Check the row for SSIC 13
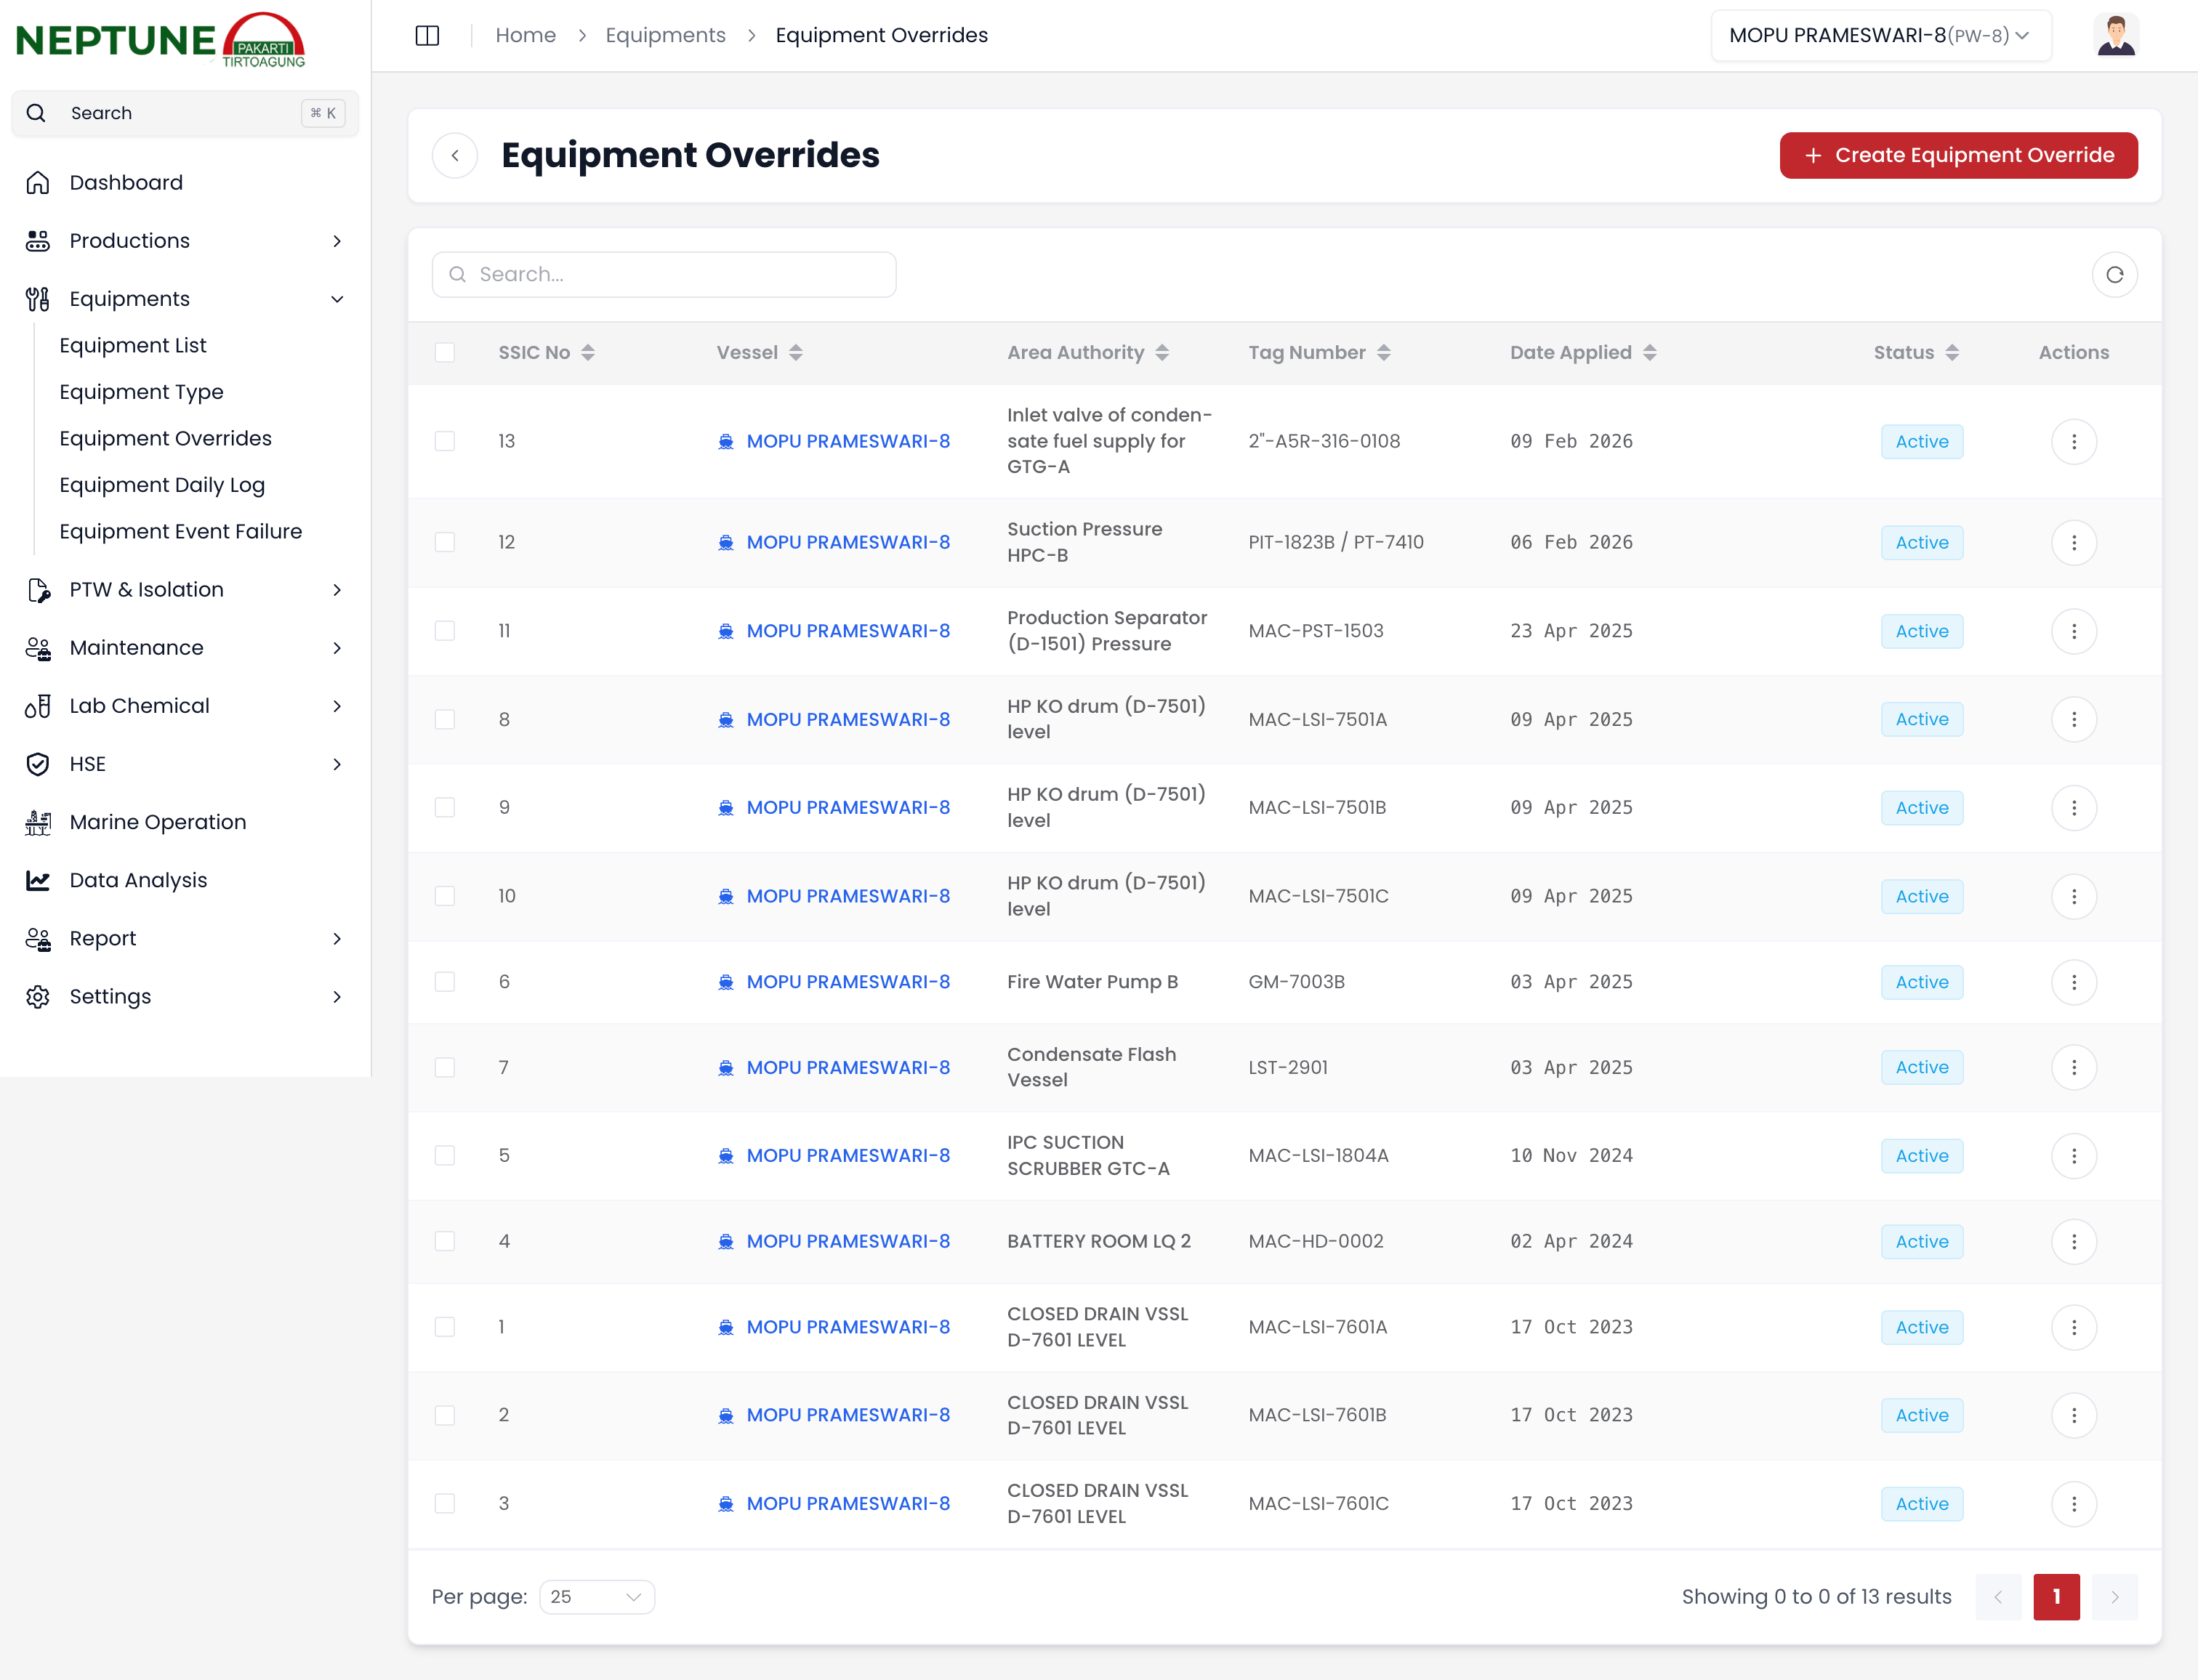Image resolution: width=2198 pixels, height=1680 pixels. coord(445,441)
